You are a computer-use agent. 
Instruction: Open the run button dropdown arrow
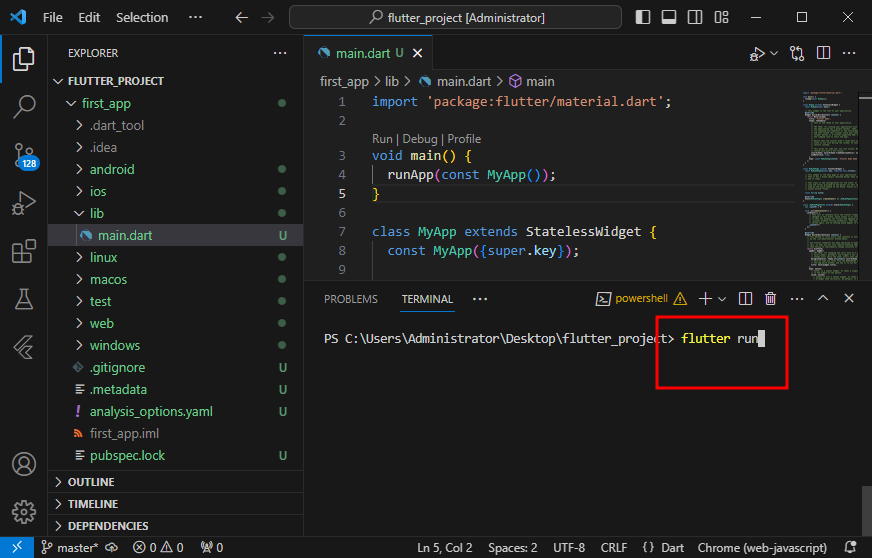[774, 53]
